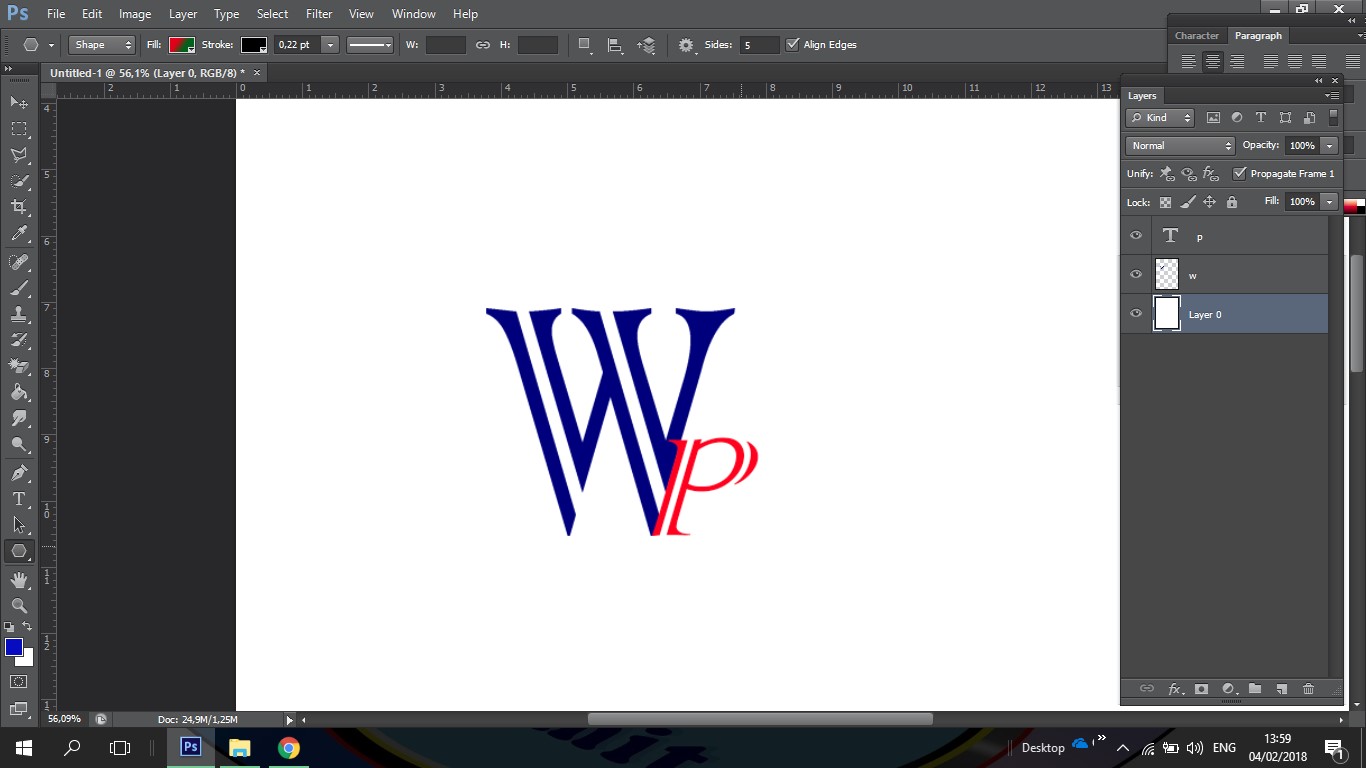Filter layers by smart objects icon
The height and width of the screenshot is (768, 1366).
[x=1309, y=118]
